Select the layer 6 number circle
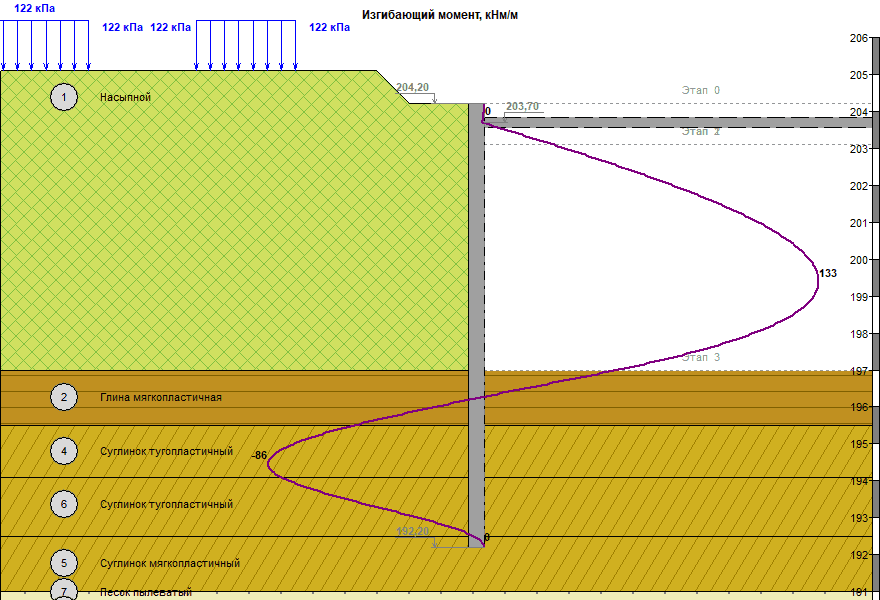This screenshot has width=880, height=600. point(64,504)
